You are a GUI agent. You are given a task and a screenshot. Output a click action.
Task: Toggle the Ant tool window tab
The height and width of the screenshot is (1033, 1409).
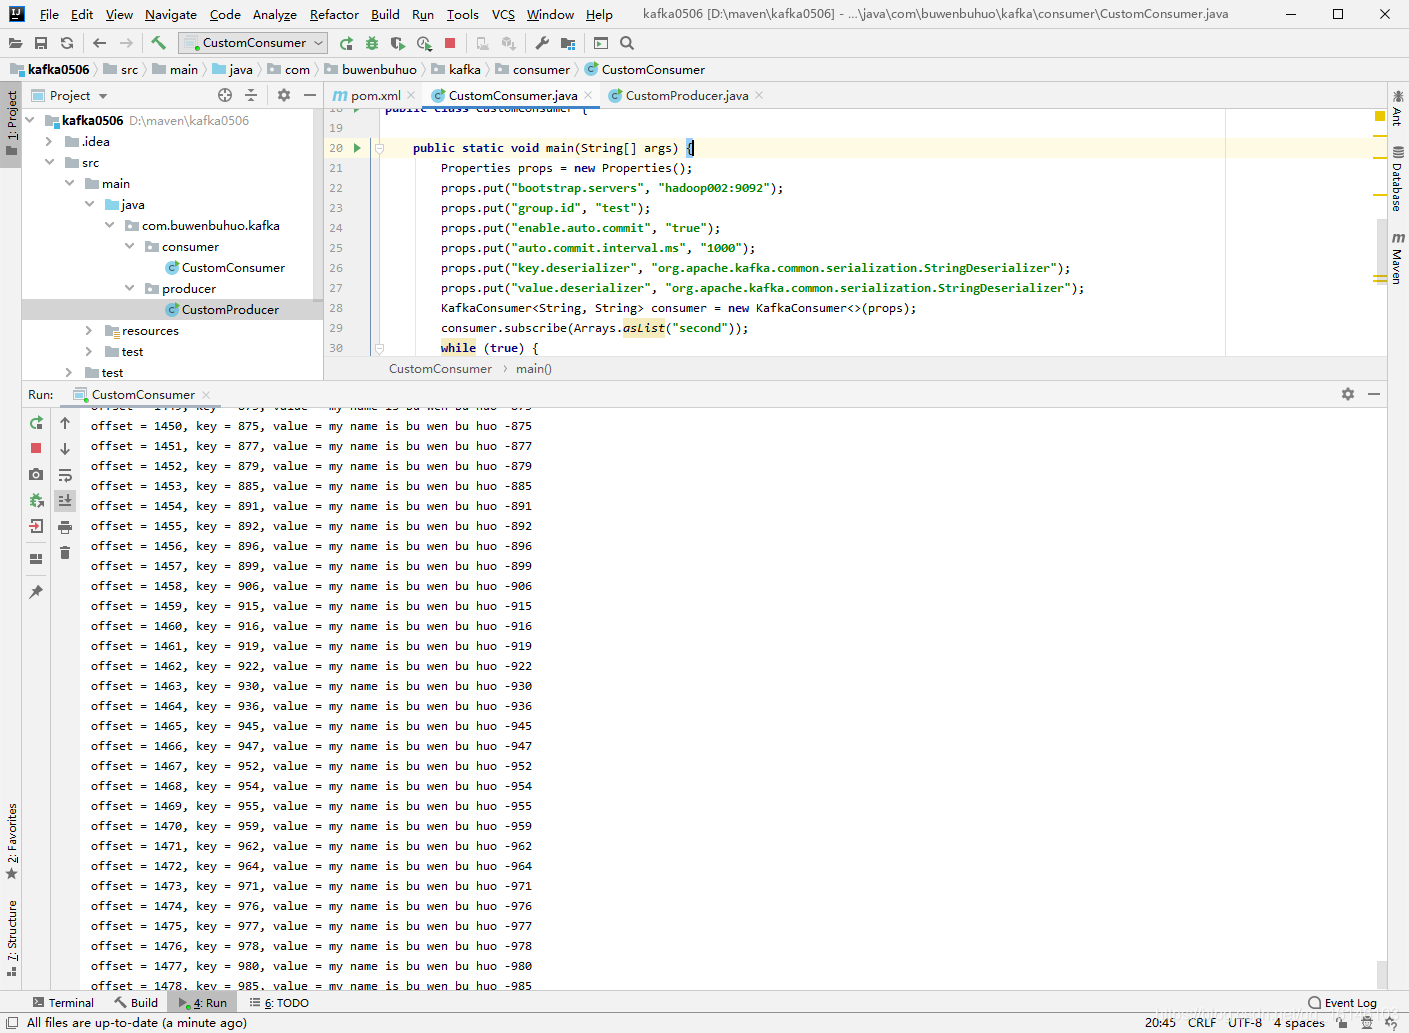click(x=1398, y=108)
